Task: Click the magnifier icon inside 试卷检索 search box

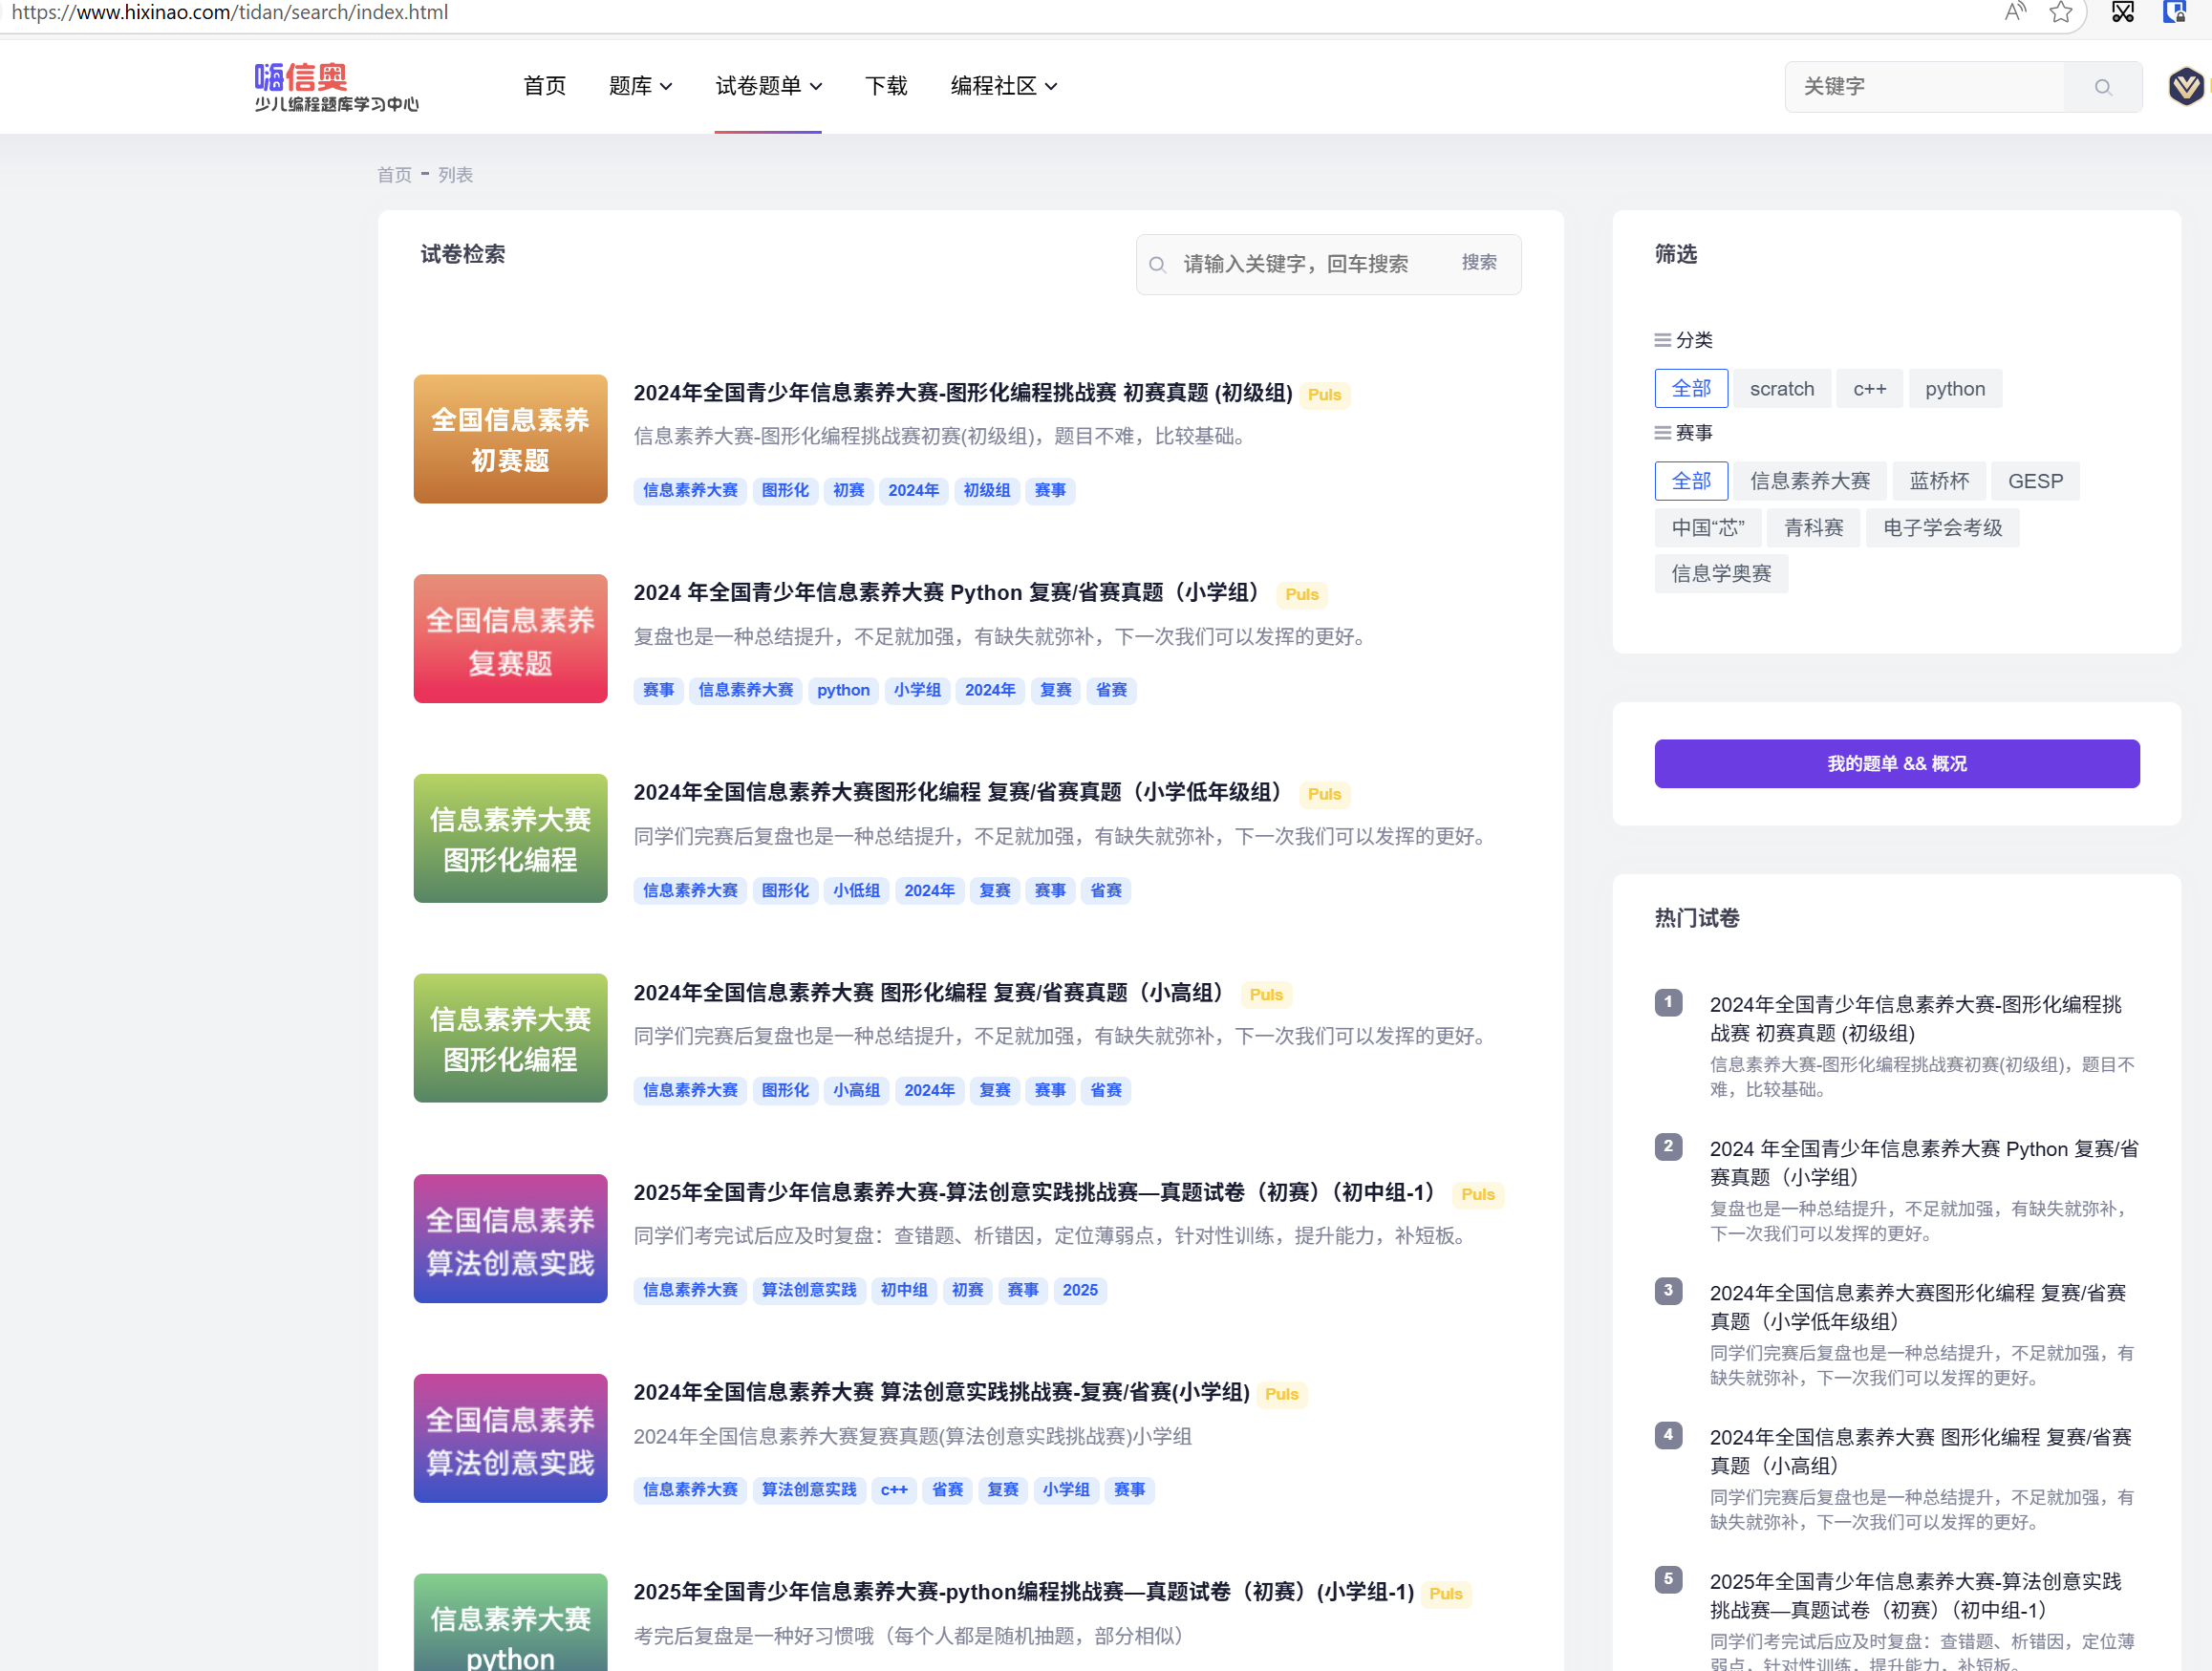Action: tap(1158, 264)
